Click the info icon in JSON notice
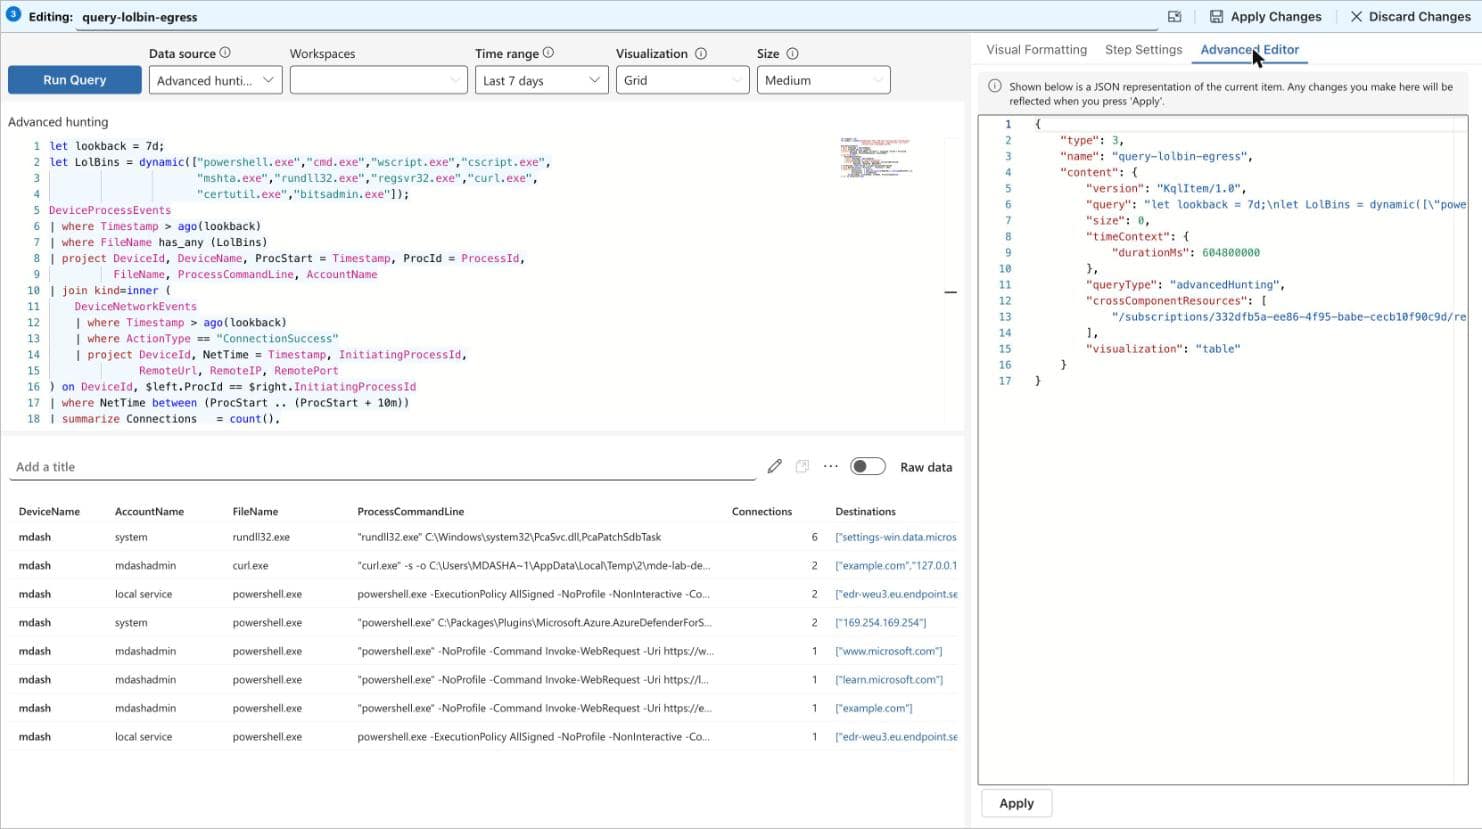The height and width of the screenshot is (829, 1482). 994,86
